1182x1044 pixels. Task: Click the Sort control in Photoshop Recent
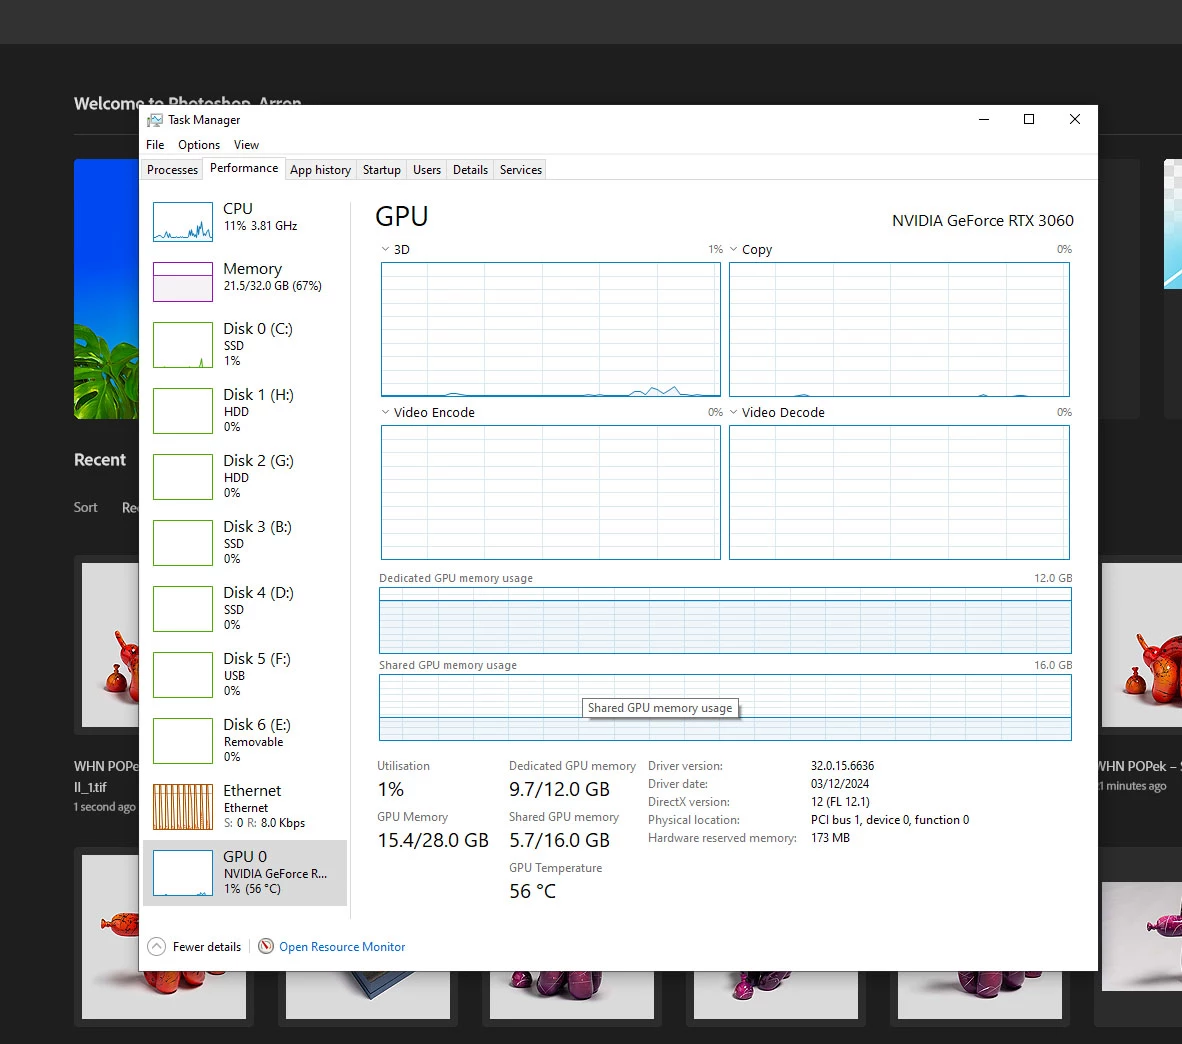tap(85, 507)
